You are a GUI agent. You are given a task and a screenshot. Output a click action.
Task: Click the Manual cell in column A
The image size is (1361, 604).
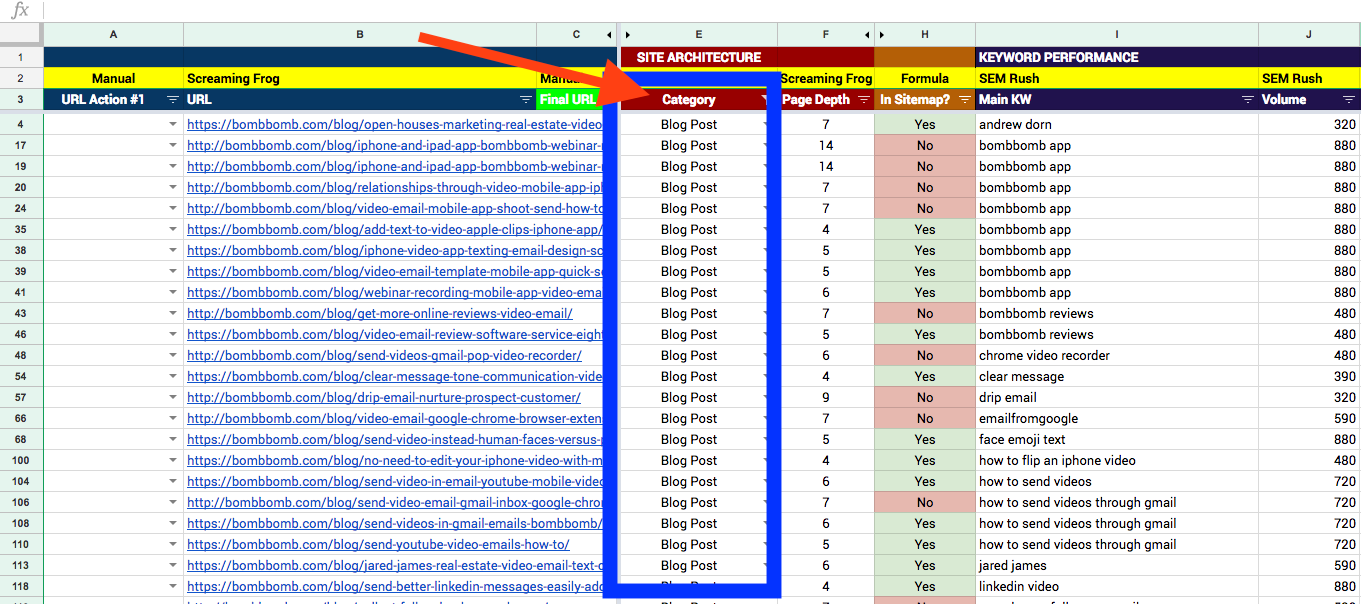coord(114,78)
